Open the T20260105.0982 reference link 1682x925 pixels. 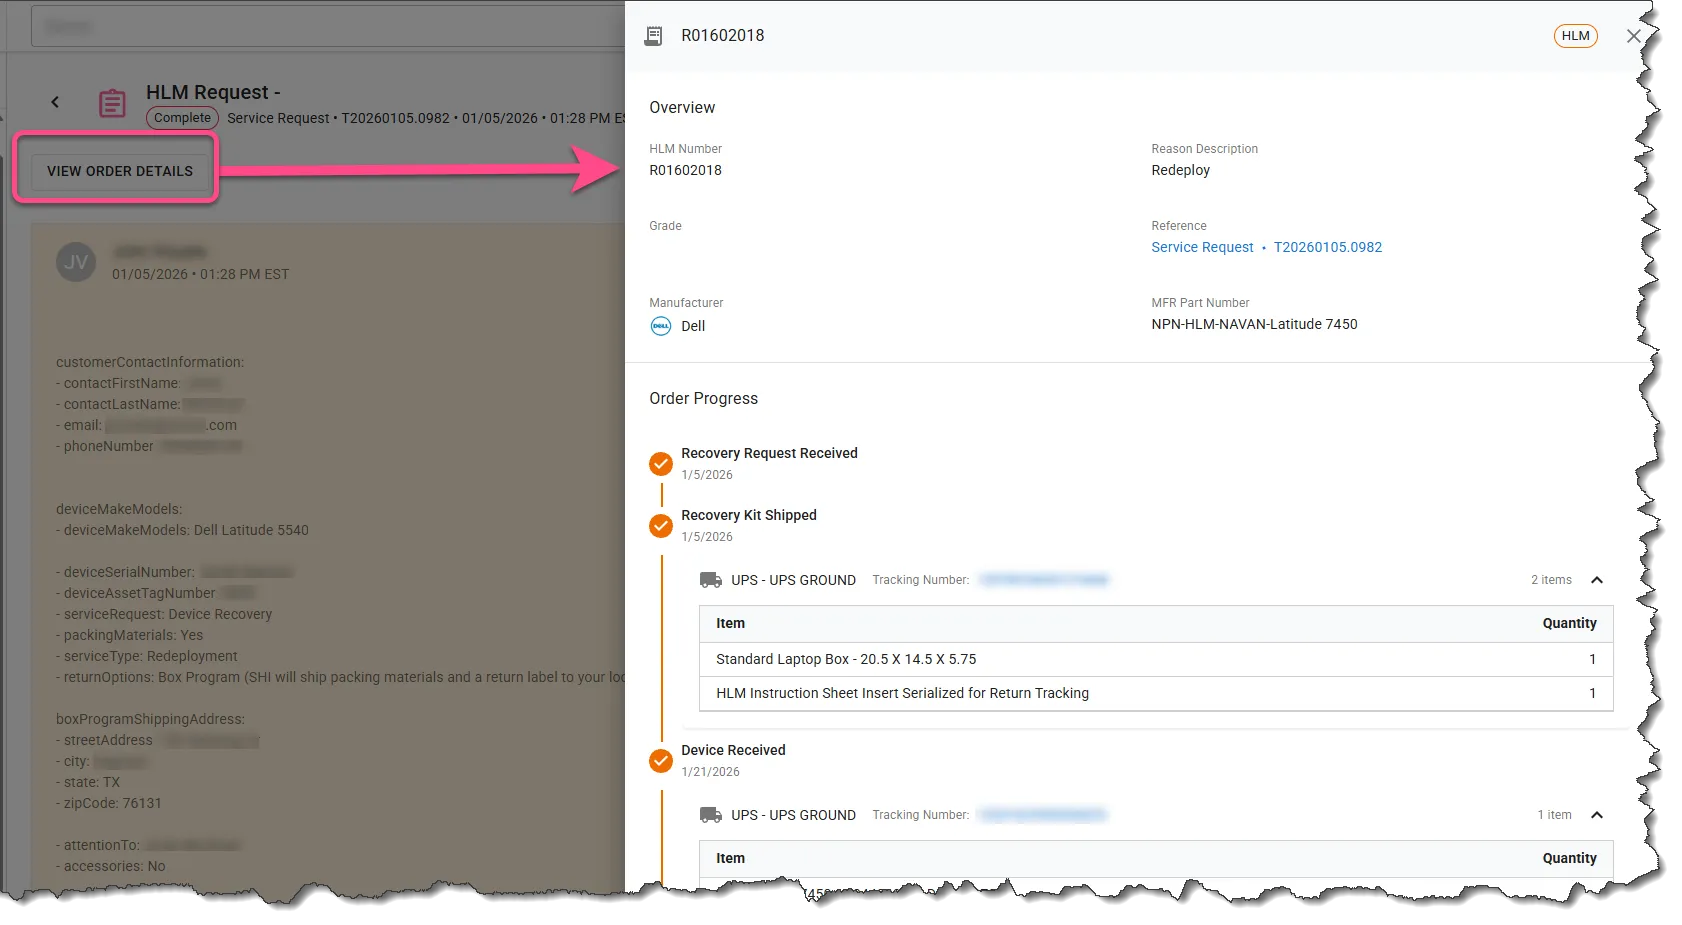[1328, 247]
